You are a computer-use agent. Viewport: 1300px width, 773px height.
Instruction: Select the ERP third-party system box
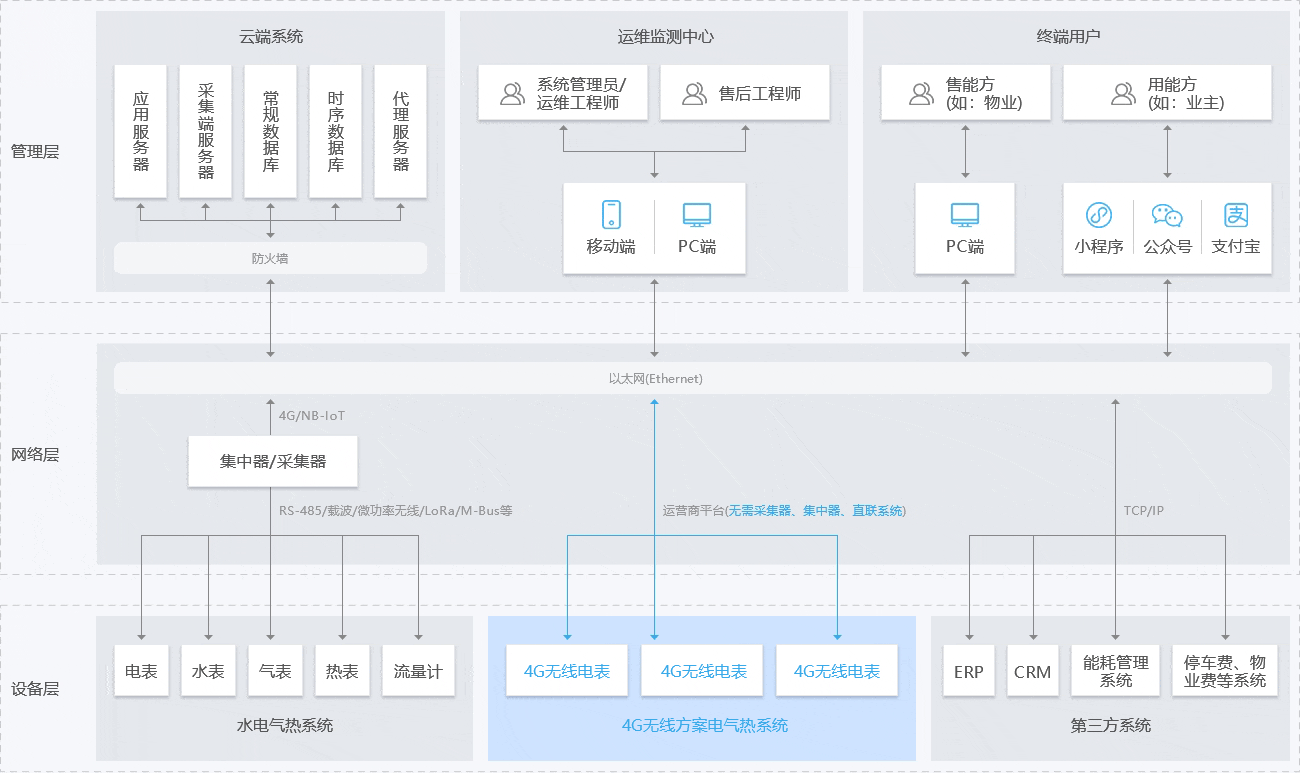[x=968, y=671]
